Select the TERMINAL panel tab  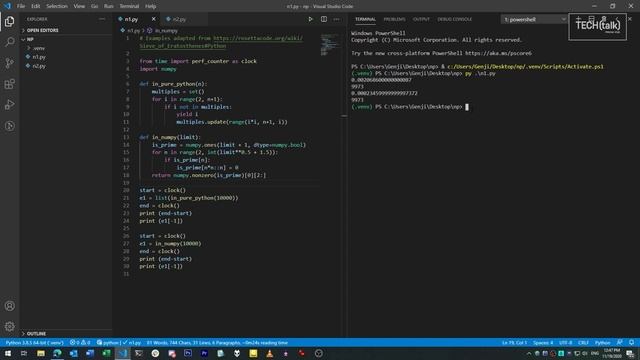point(365,19)
